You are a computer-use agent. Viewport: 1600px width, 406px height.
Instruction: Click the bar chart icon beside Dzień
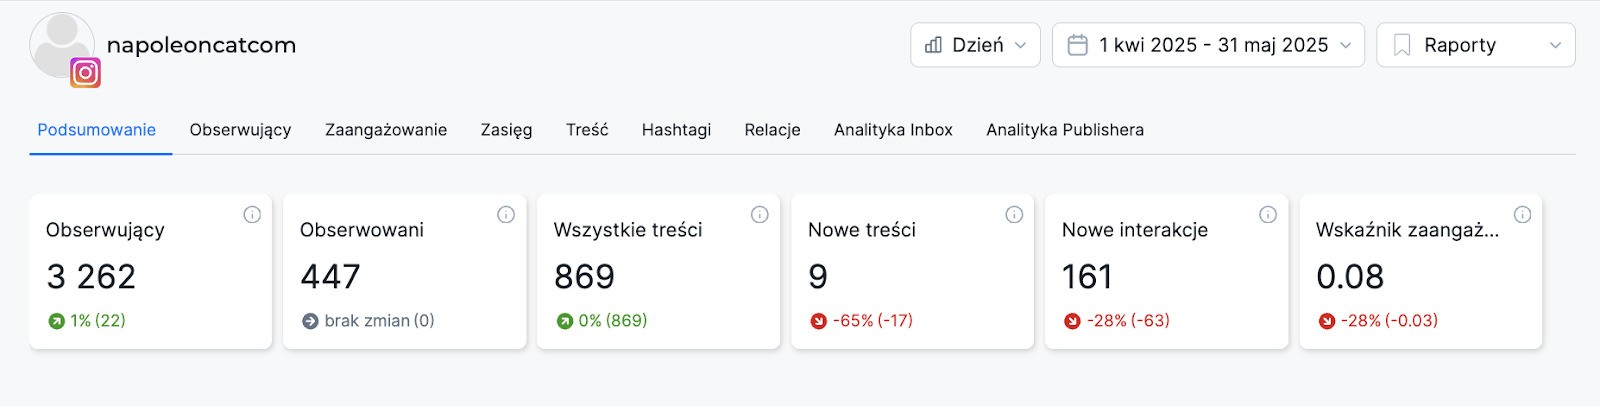pos(933,45)
